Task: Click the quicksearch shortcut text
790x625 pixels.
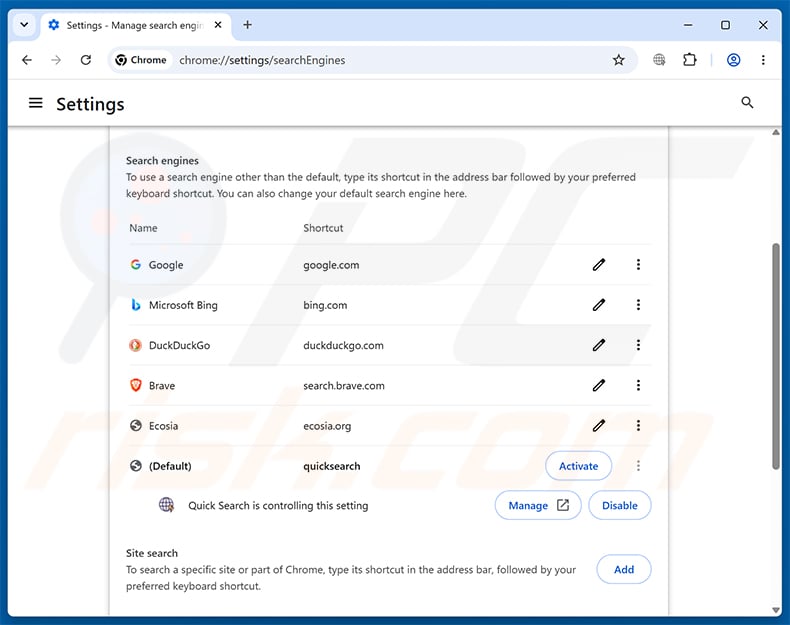Action: [332, 466]
